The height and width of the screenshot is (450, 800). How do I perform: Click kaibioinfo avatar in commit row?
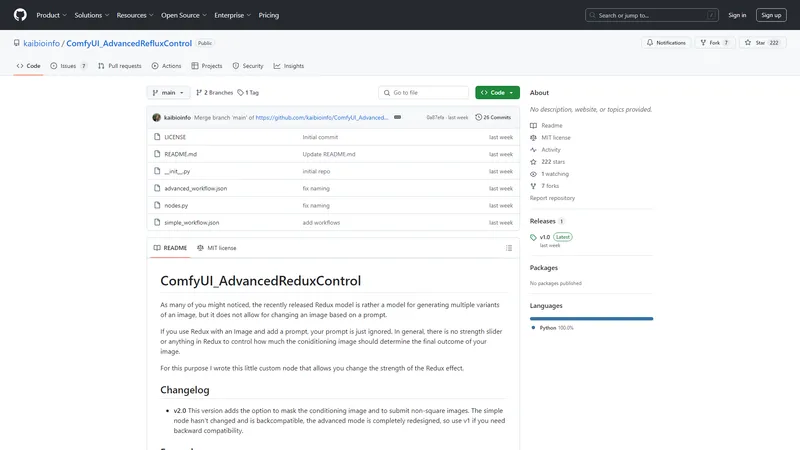pyautogui.click(x=157, y=117)
